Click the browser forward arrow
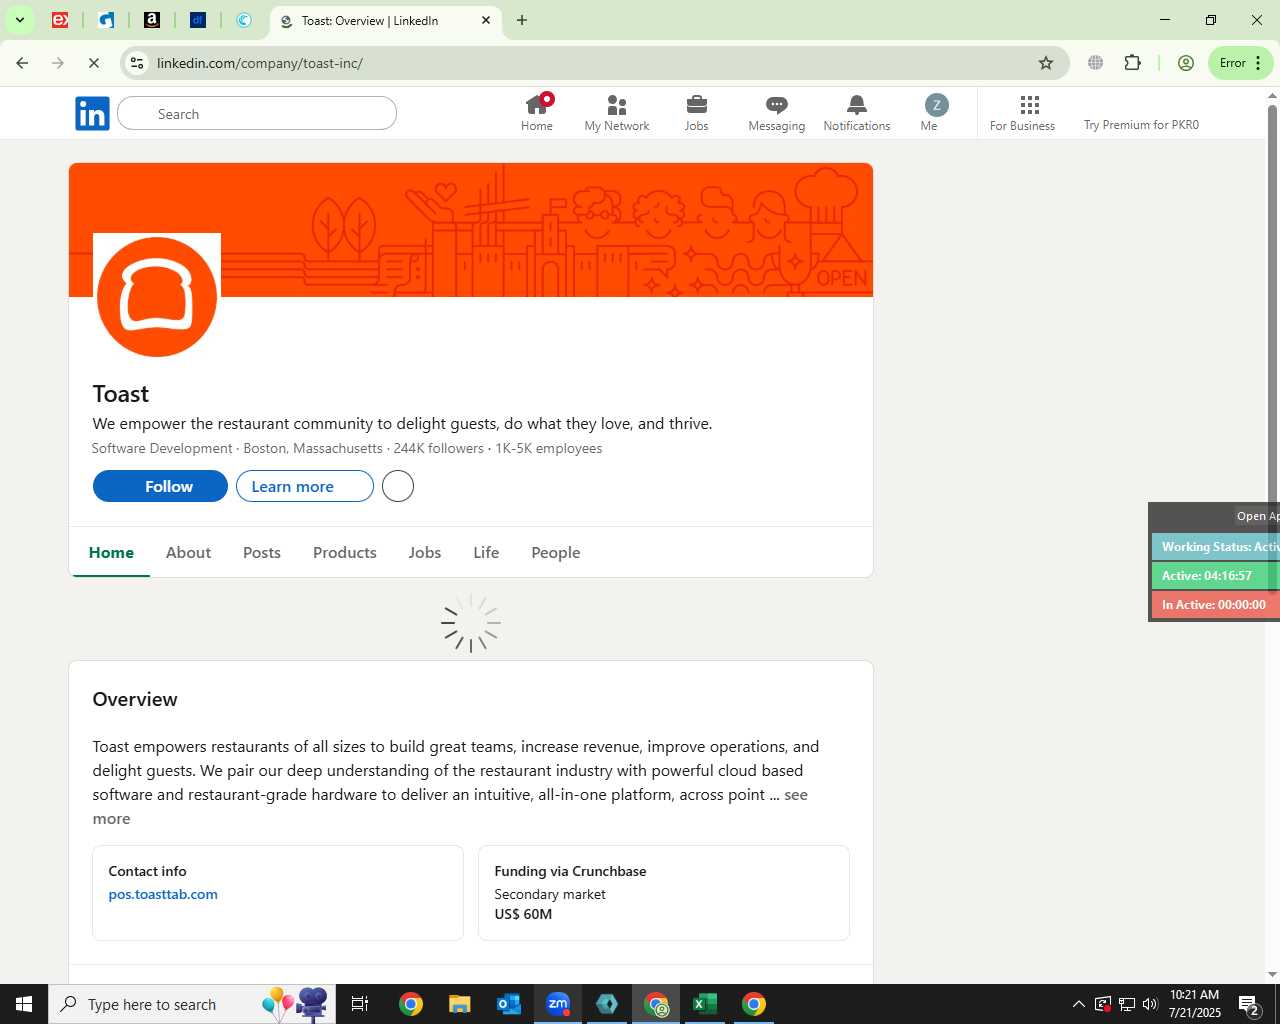This screenshot has height=1024, width=1280. click(x=58, y=63)
